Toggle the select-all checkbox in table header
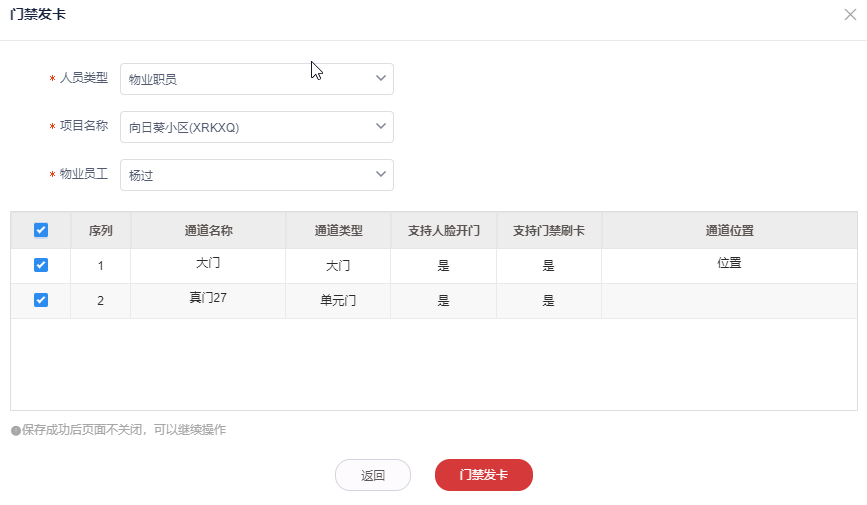The width and height of the screenshot is (867, 505). (x=41, y=230)
